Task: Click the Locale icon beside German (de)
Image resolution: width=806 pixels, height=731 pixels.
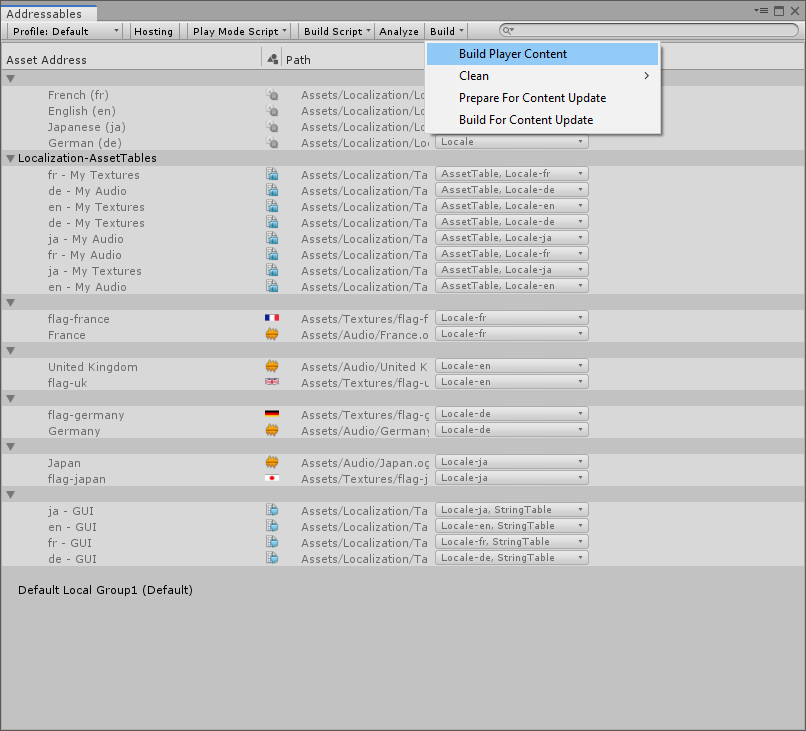Action: [272, 143]
